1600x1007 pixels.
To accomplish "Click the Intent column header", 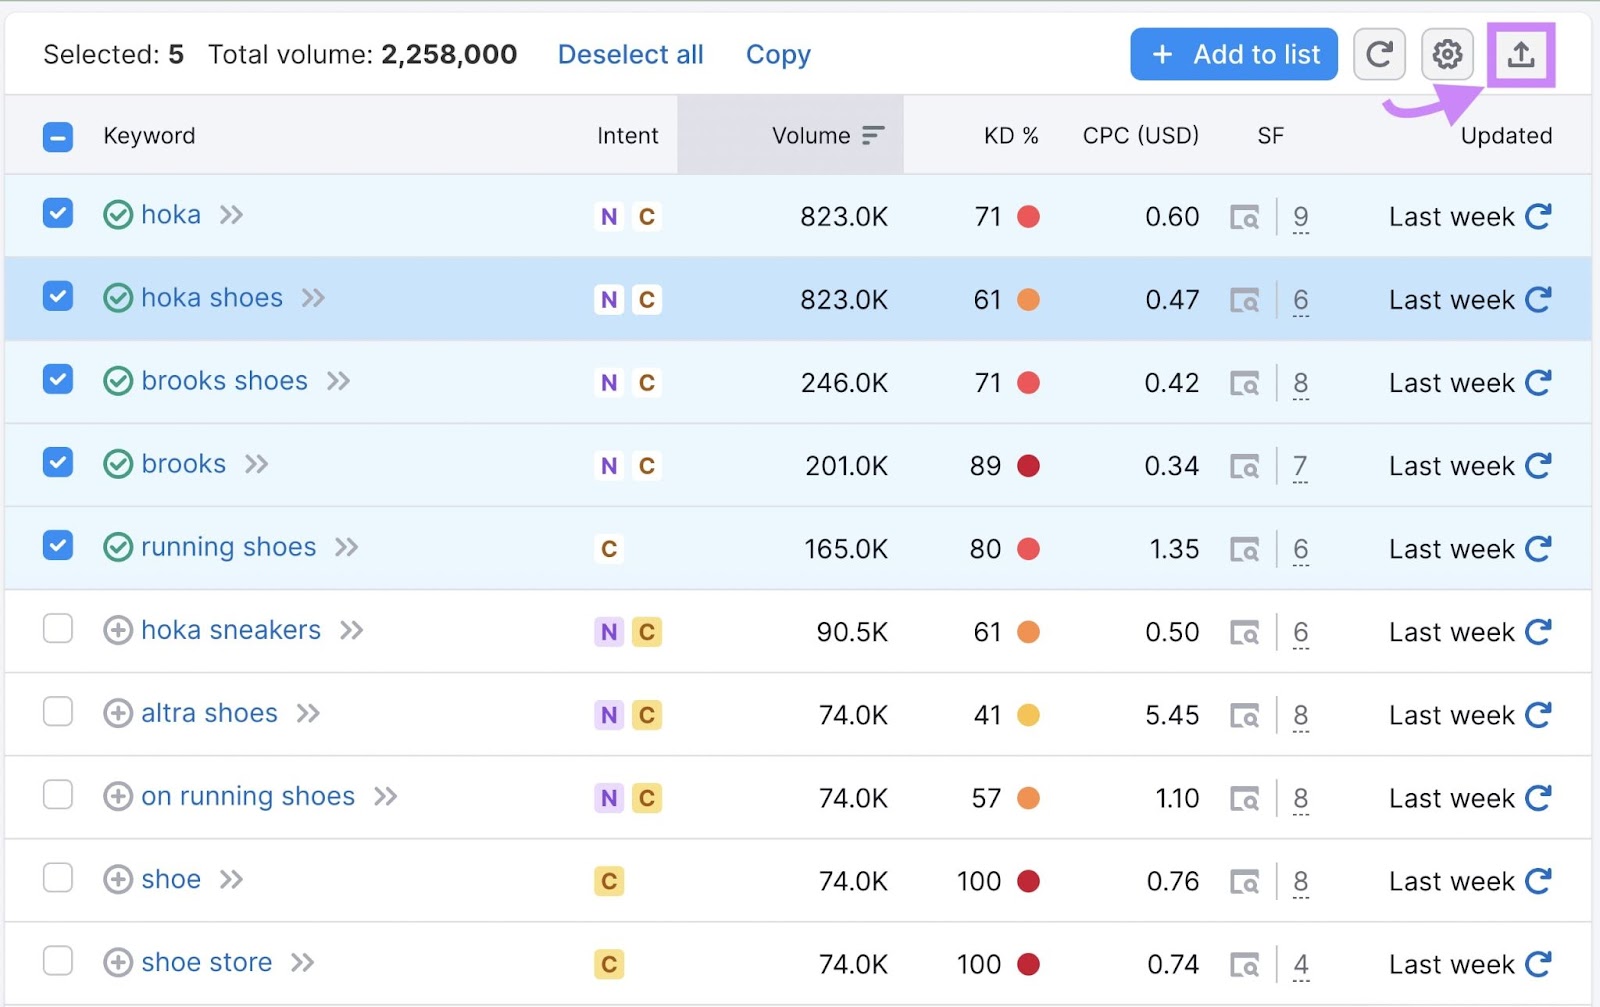I will coord(627,135).
